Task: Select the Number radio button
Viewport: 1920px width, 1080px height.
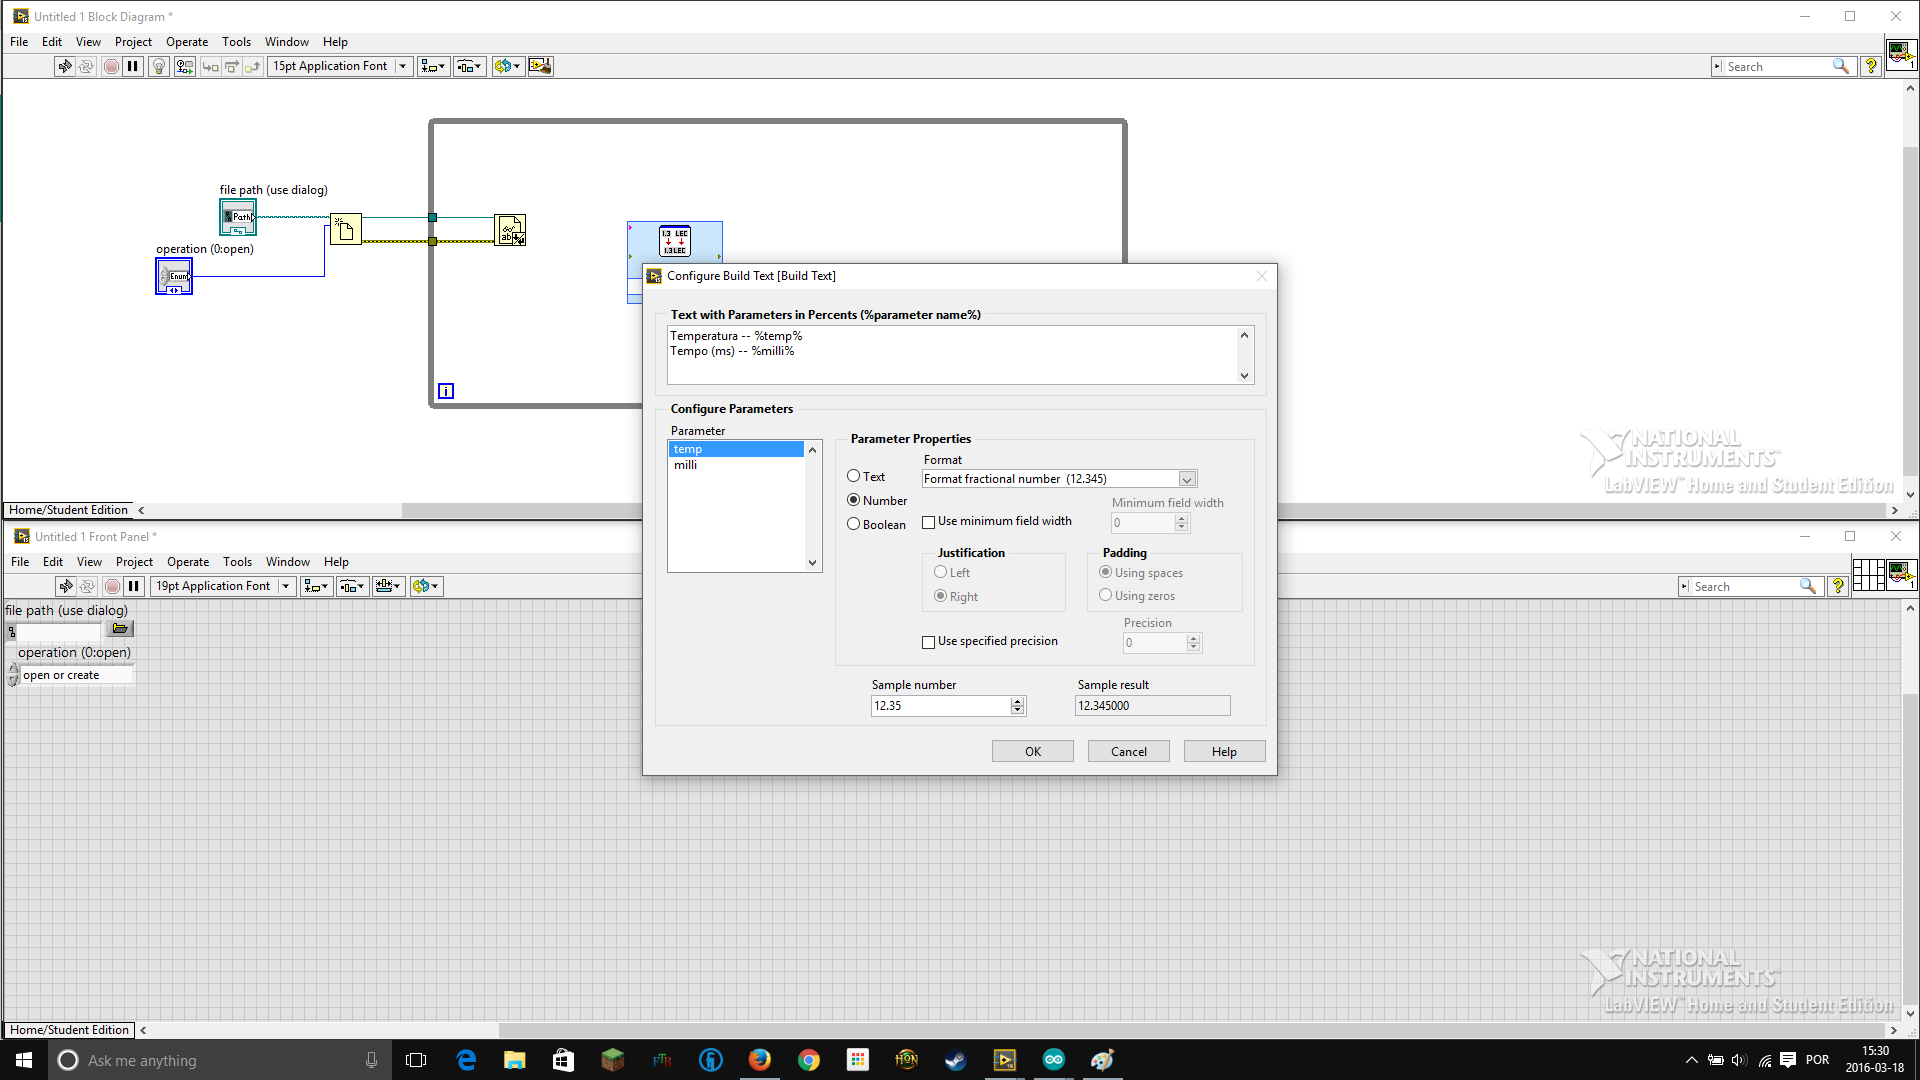Action: point(853,500)
